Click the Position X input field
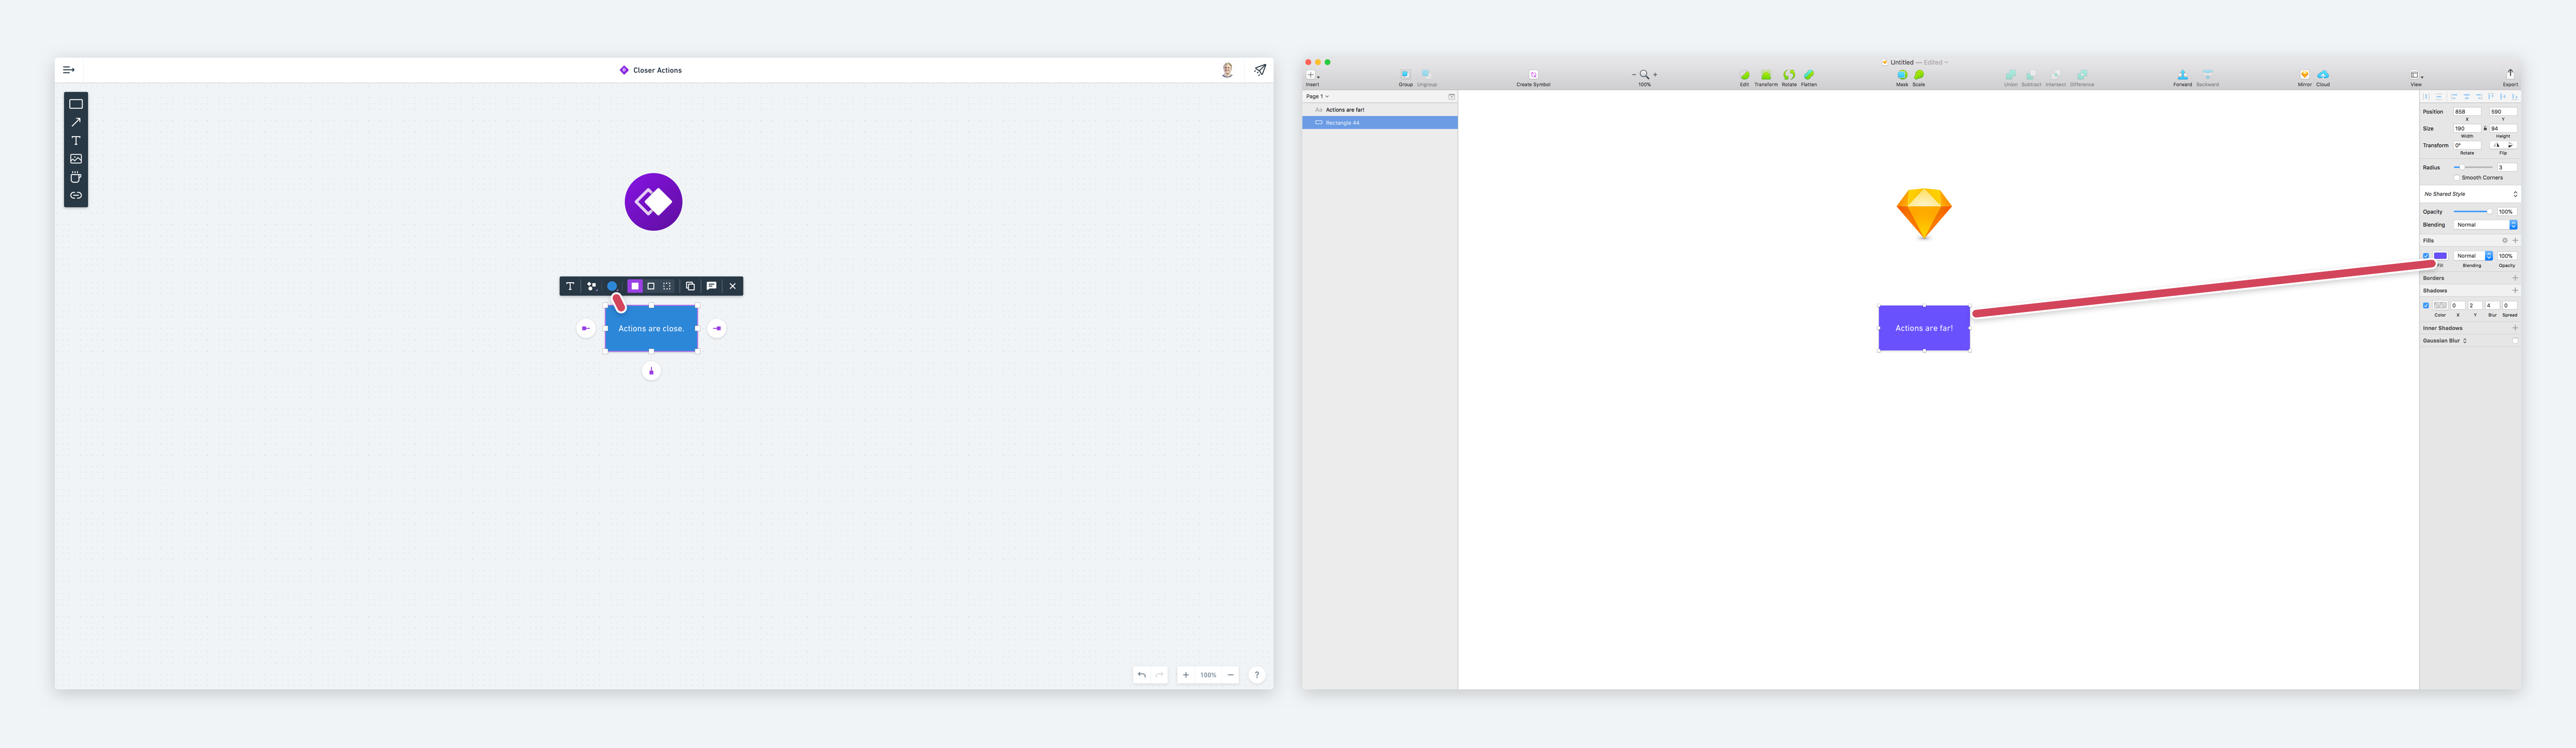 pos(2466,112)
